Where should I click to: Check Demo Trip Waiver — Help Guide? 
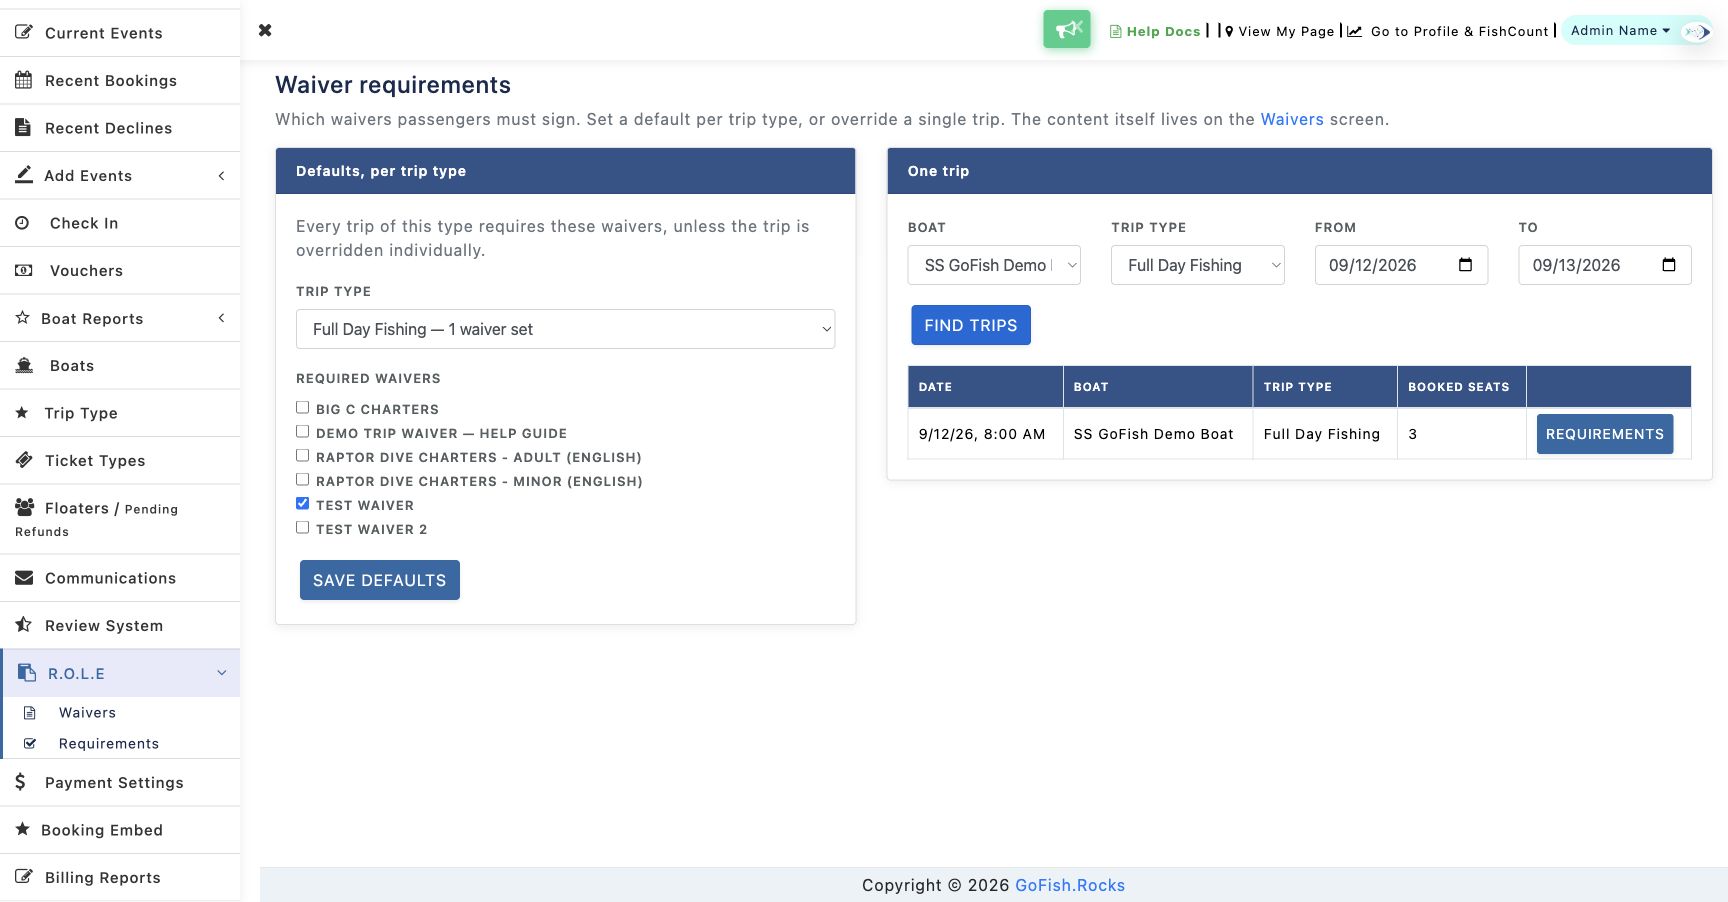coord(302,432)
